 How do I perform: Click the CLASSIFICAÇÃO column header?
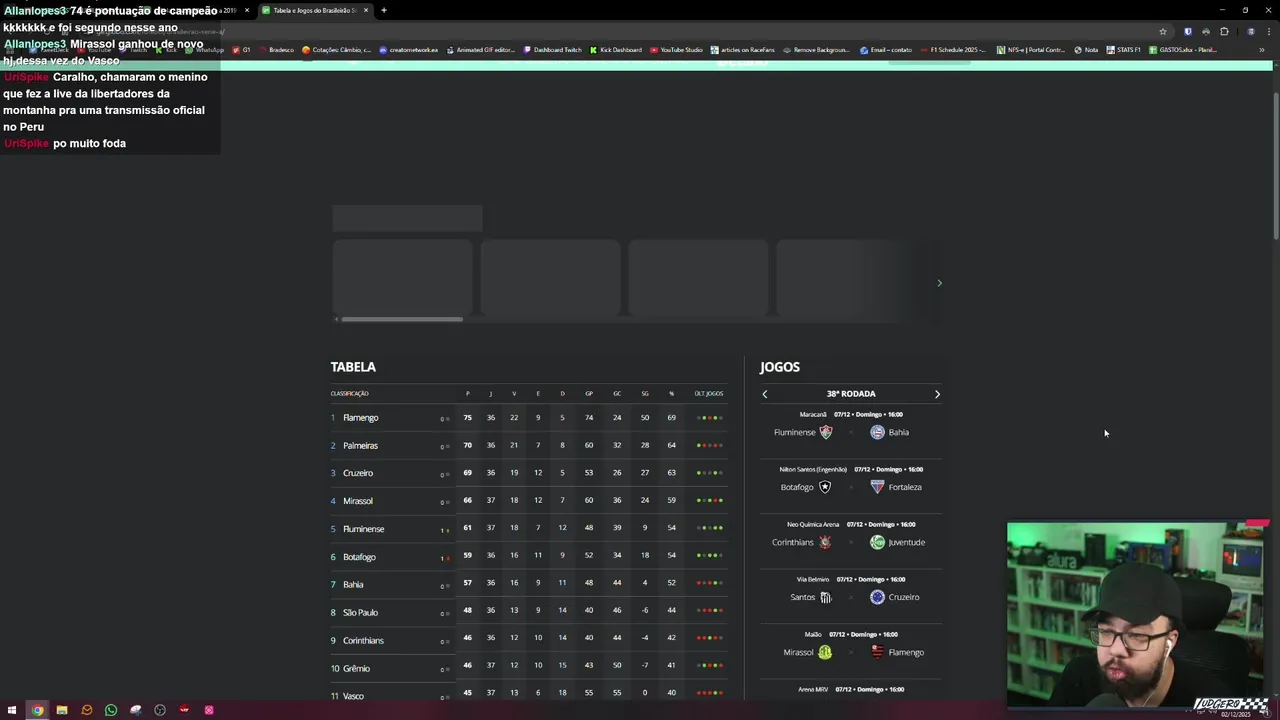click(x=350, y=394)
